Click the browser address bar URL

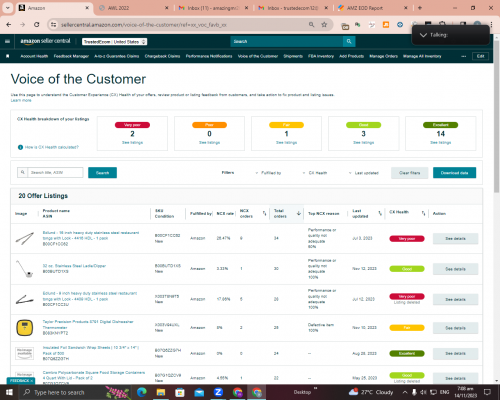[144, 25]
